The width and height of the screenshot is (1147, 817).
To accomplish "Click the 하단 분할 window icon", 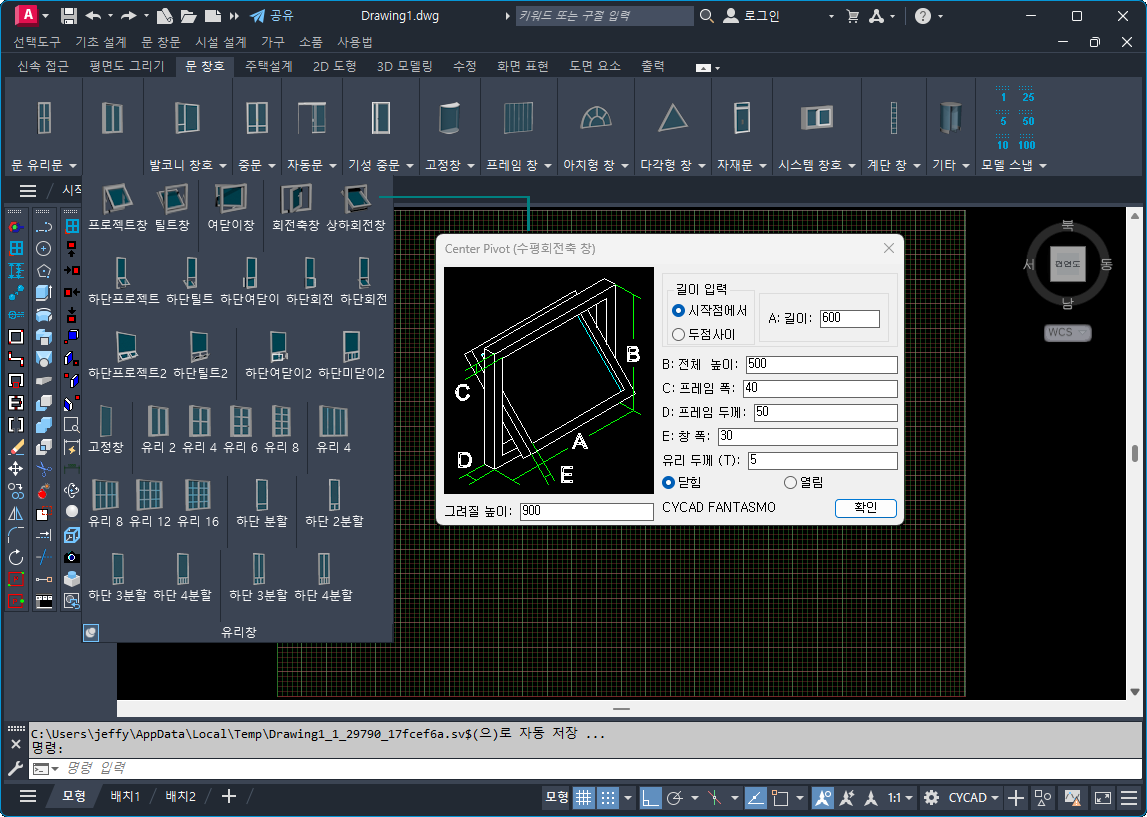I will tap(262, 496).
